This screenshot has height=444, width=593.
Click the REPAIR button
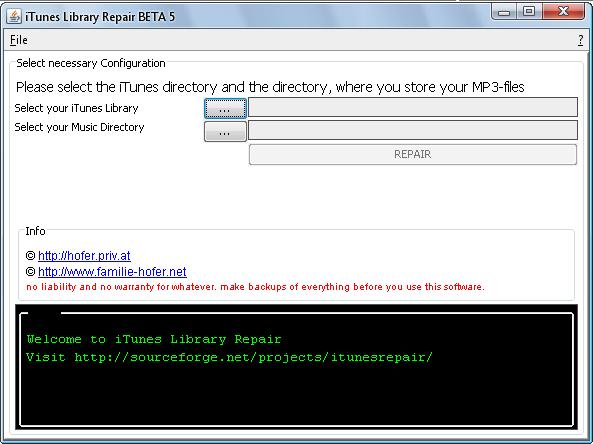(413, 154)
